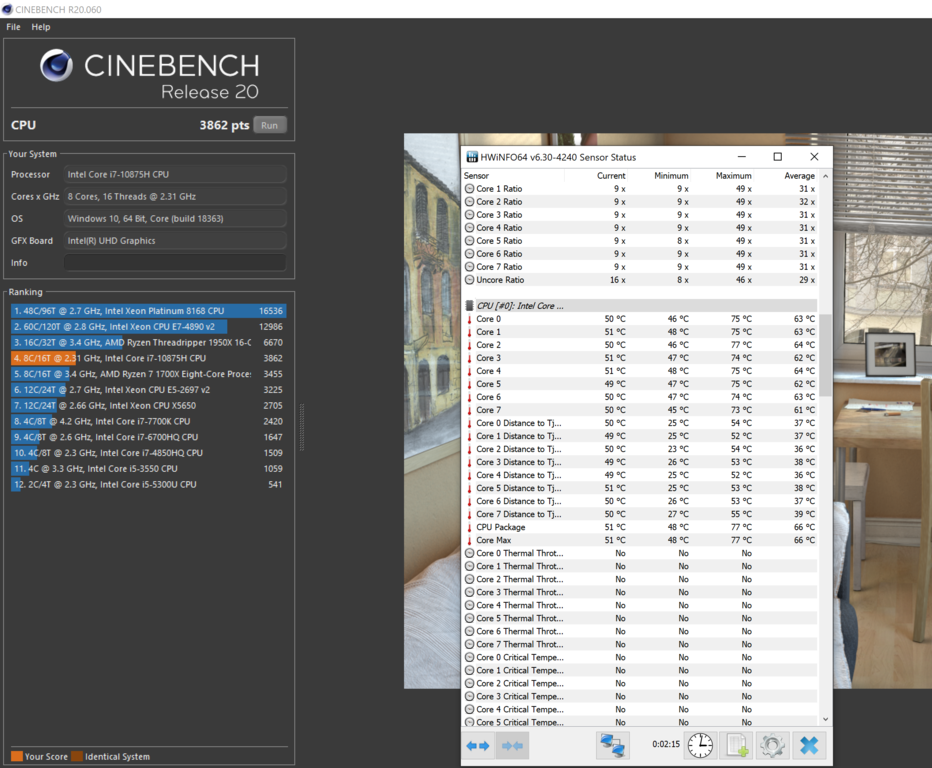
Task: Select the Core 2 Ratio sensor row
Action: (641, 202)
